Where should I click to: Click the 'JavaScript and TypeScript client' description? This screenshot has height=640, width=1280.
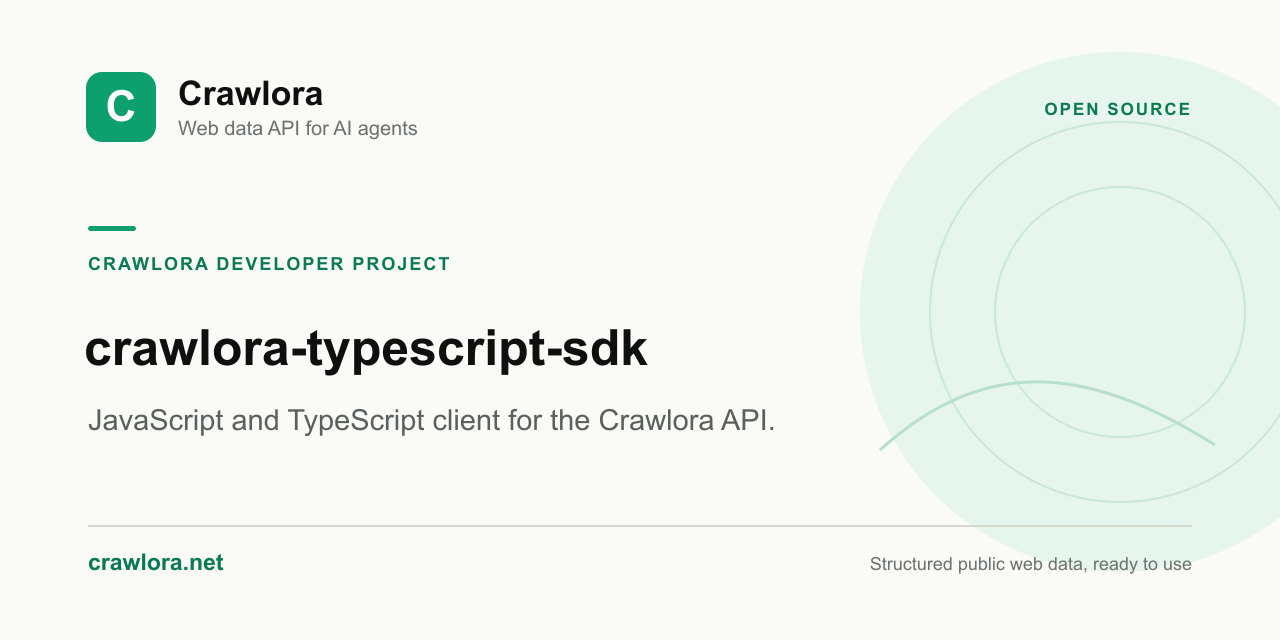[432, 420]
